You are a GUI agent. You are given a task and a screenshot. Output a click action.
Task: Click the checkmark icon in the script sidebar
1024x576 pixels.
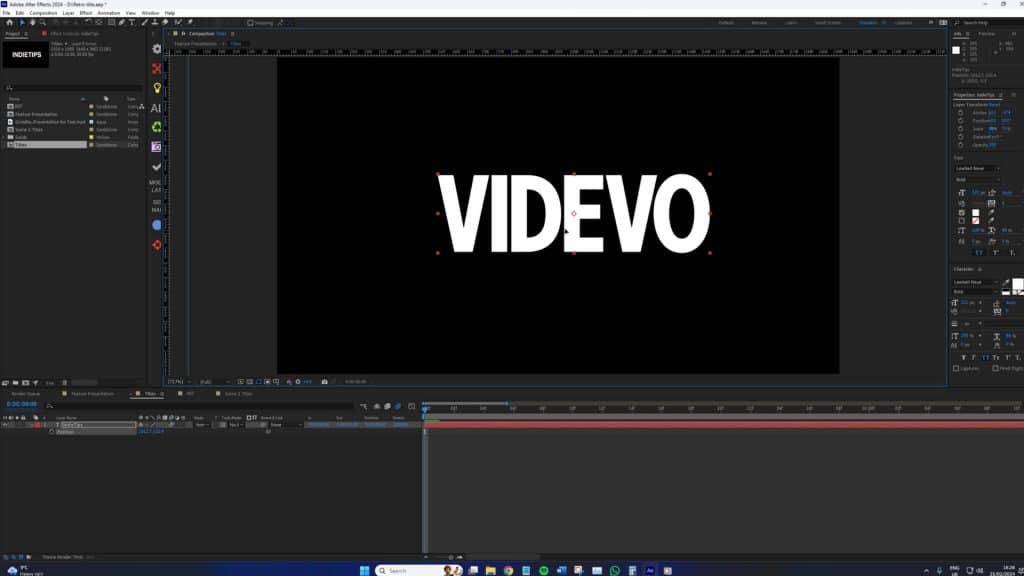[157, 167]
